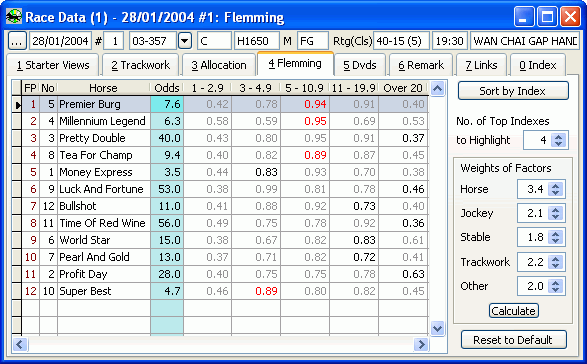Screen dimensions: 587x364
Task: Select the Millennium Legend horse name
Action: coord(102,121)
